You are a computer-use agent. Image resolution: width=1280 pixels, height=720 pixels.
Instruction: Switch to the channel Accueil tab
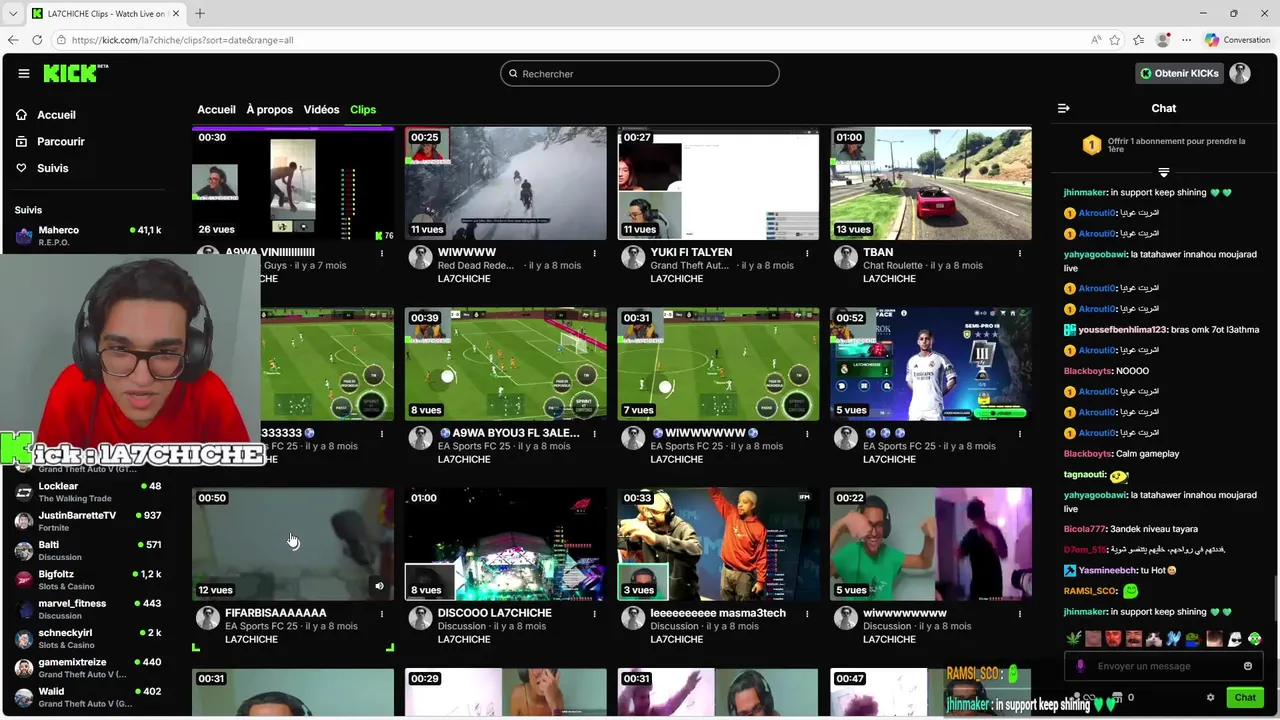tap(216, 109)
